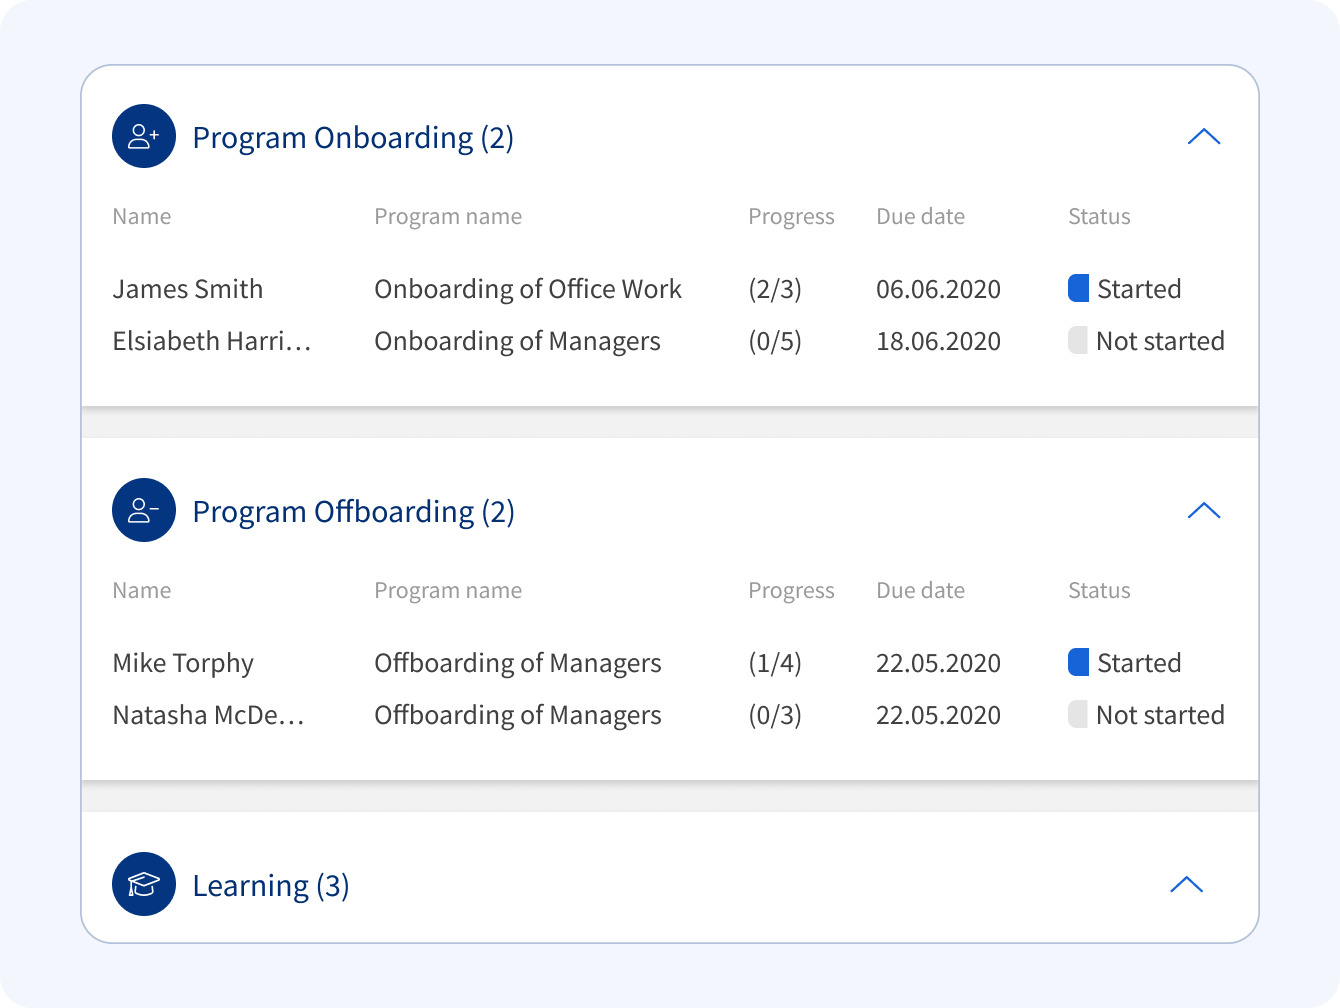Click the Onboarding of Managers program name
Viewport: 1340px width, 1008px height.
pos(517,341)
